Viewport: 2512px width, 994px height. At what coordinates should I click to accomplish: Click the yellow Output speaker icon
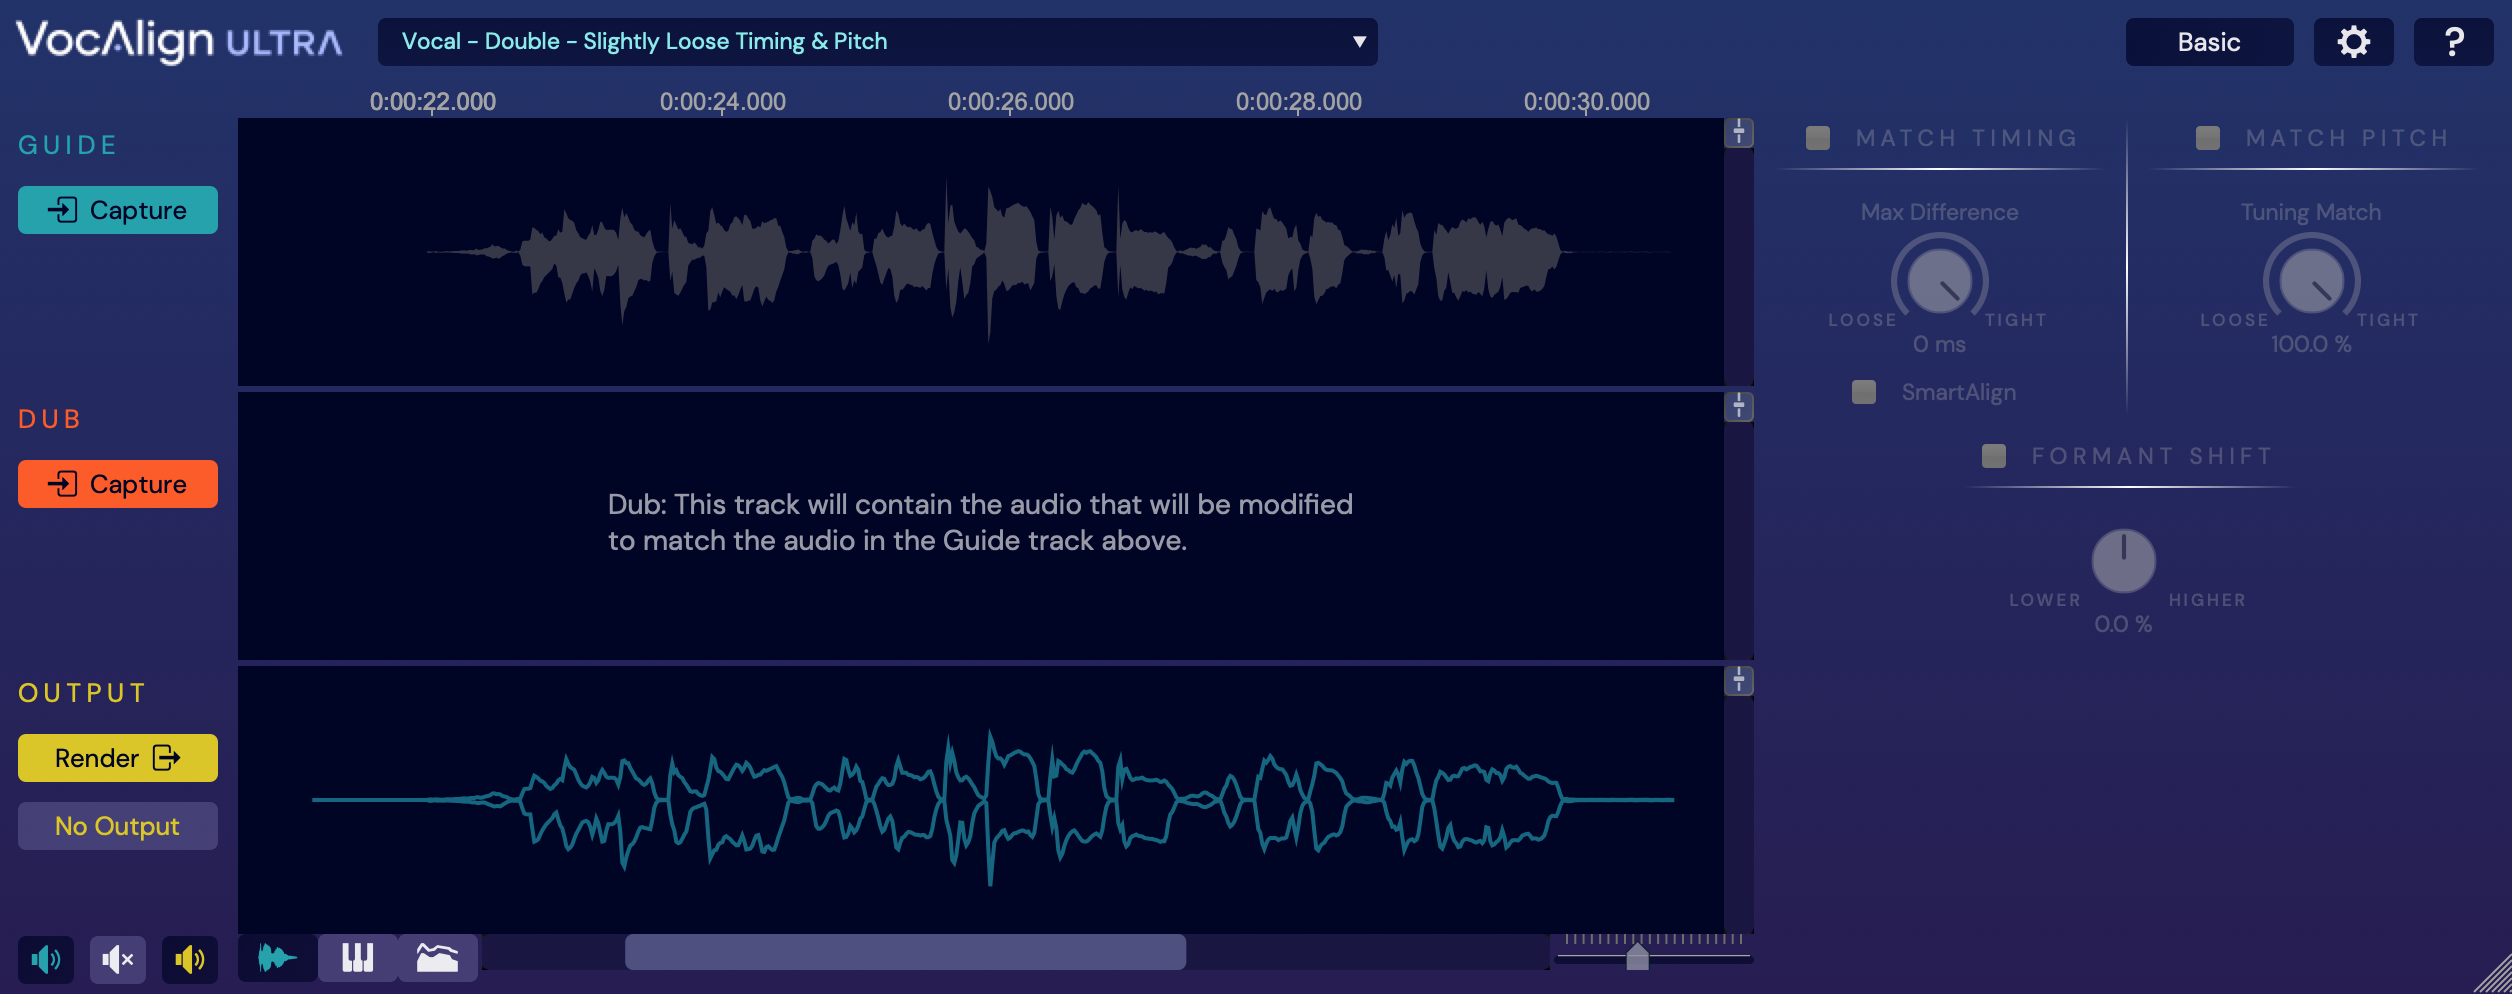[x=190, y=960]
